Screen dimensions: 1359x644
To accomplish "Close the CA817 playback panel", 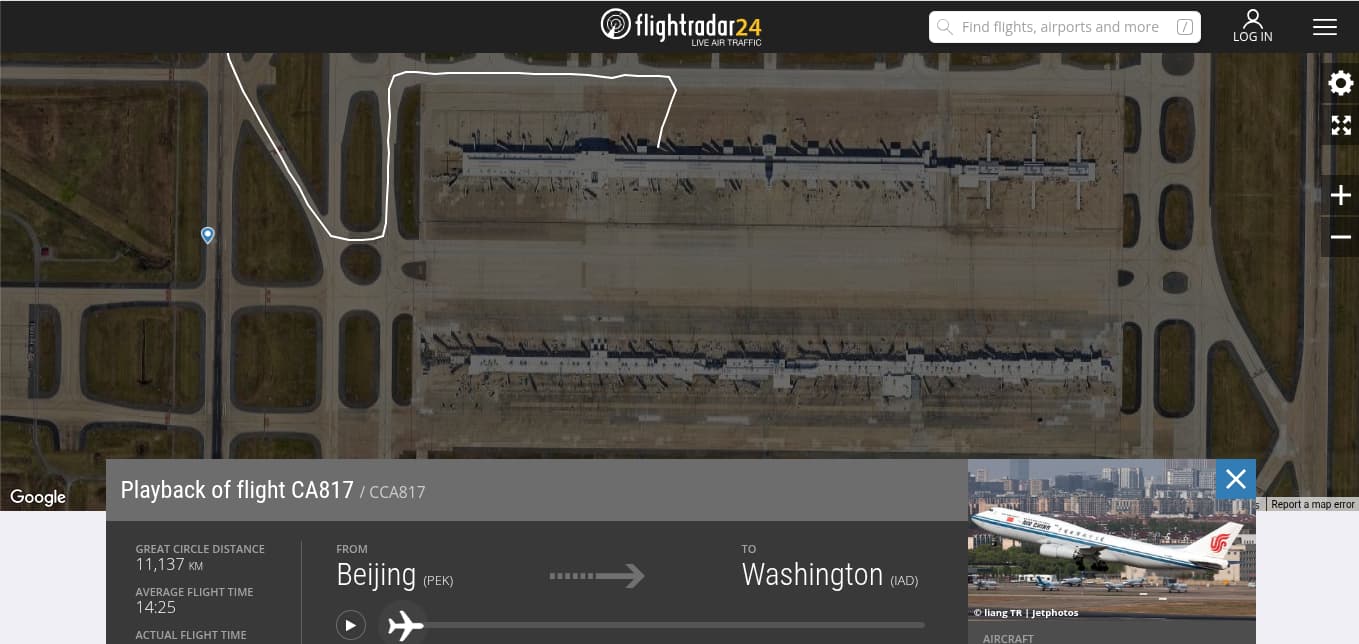I will click(x=1235, y=479).
